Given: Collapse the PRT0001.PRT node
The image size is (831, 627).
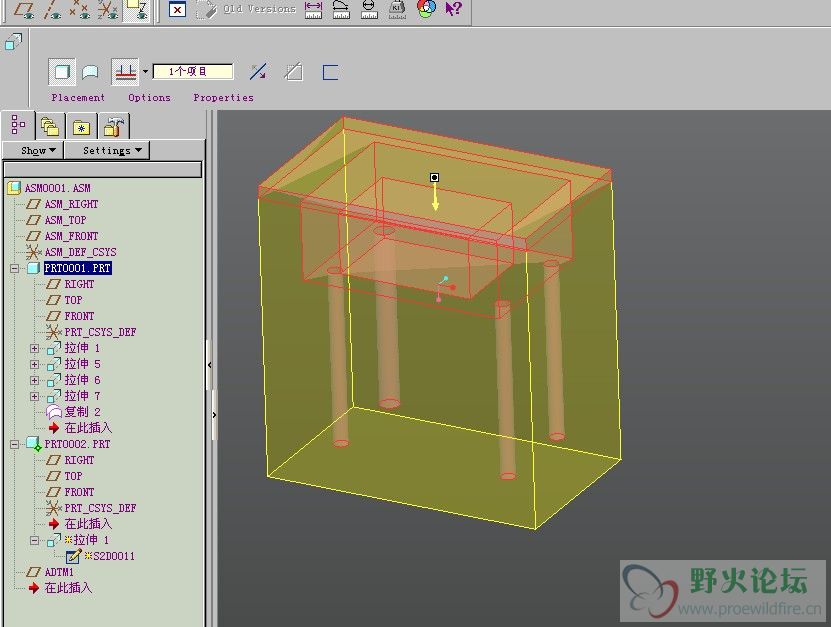Looking at the screenshot, I should coord(14,268).
